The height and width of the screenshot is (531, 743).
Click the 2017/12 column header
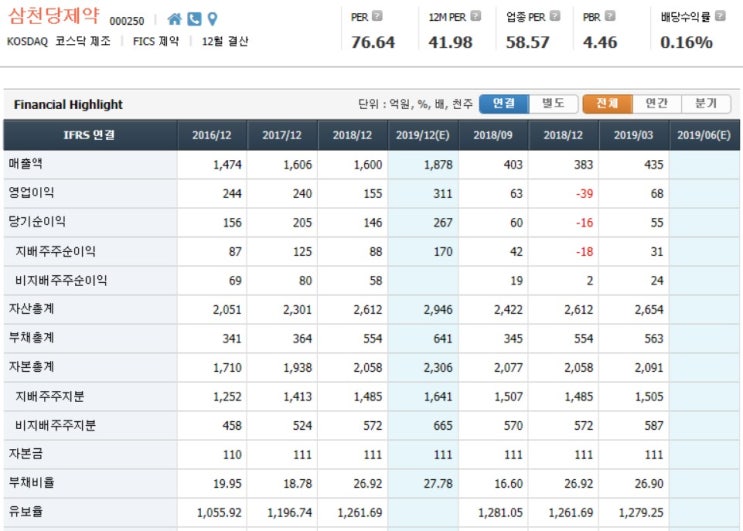(282, 135)
